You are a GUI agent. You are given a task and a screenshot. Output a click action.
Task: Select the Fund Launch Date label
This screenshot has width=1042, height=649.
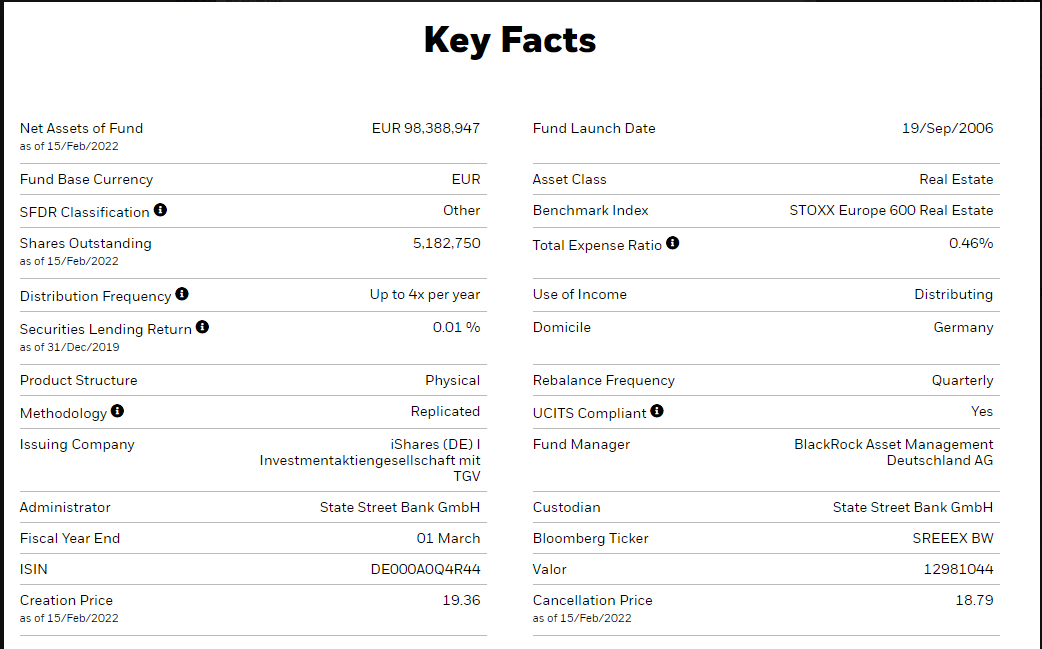(594, 128)
